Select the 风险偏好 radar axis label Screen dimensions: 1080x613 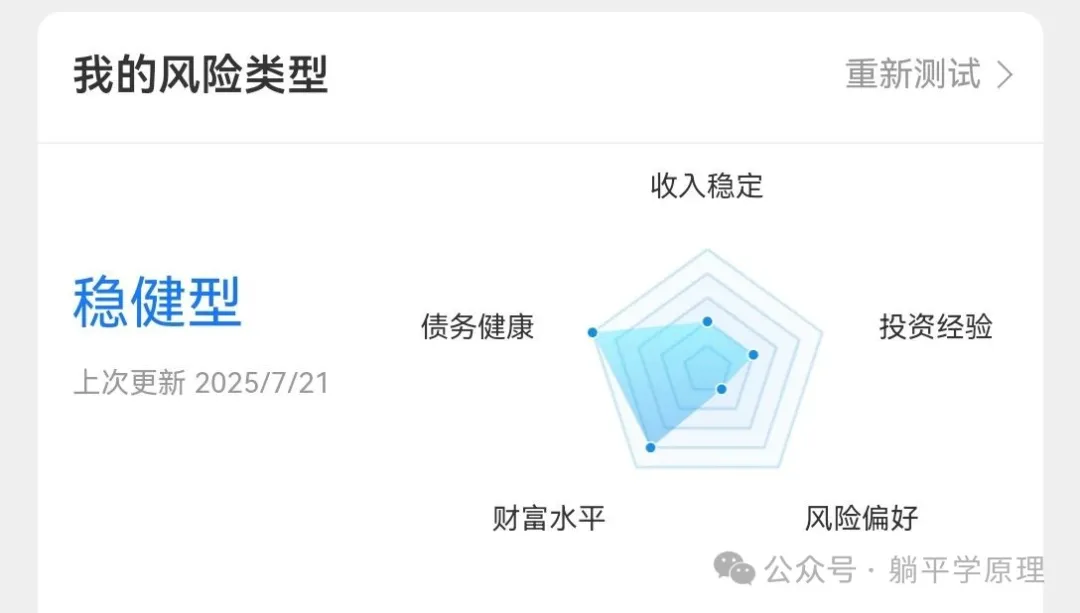coord(862,518)
